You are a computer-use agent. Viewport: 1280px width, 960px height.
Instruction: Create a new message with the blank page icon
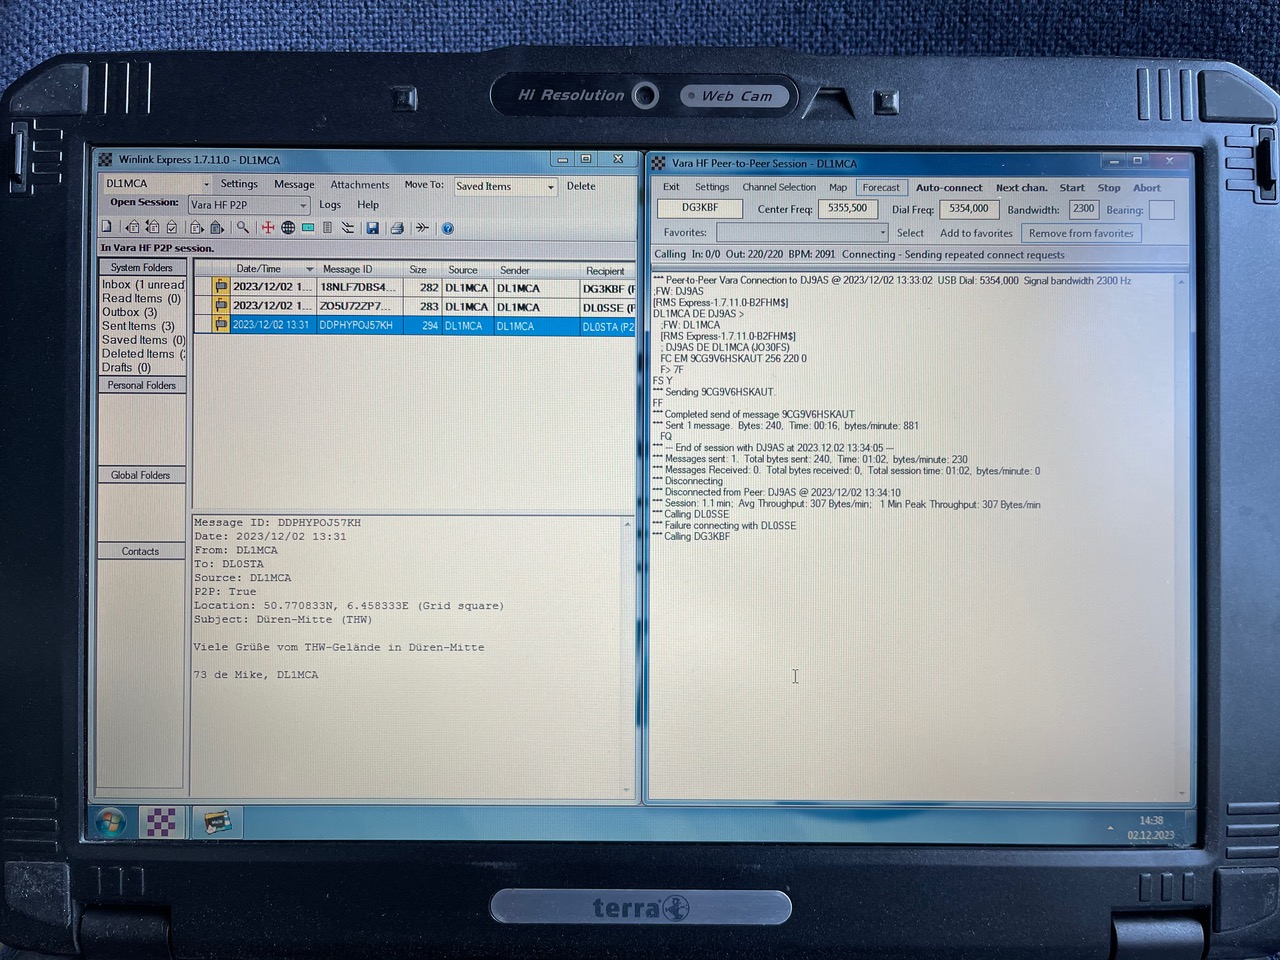106,227
